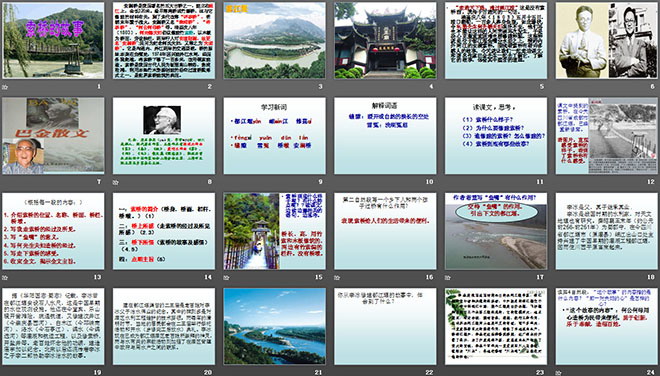Select slide 16 question with red answer thumbnail

tap(385, 231)
